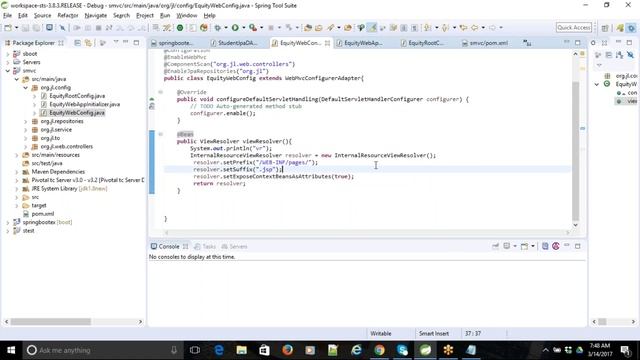Image resolution: width=640 pixels, height=360 pixels.
Task: Toggle Link with Editor in Package Explorer
Action: (88, 43)
